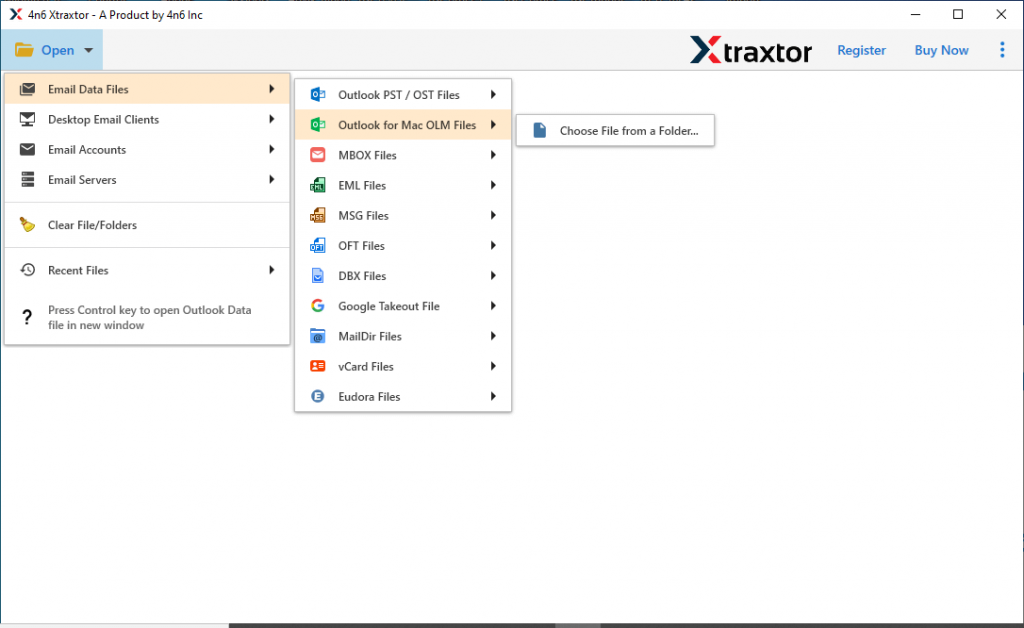This screenshot has width=1024, height=628.
Task: Click the Buy Now link
Action: point(940,49)
